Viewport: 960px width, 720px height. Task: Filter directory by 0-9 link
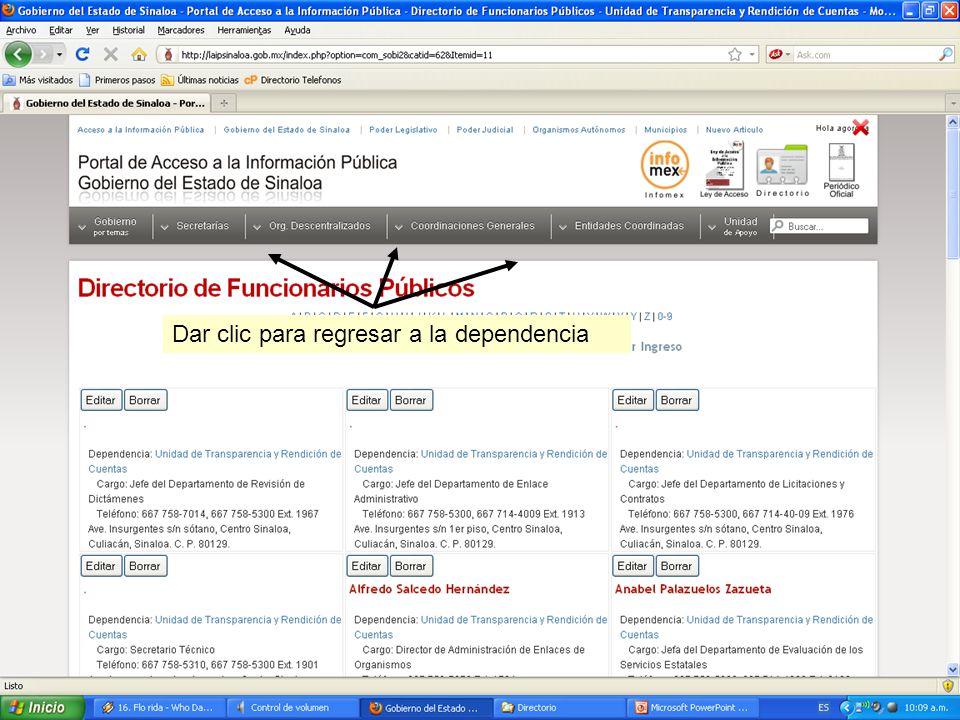tap(665, 317)
